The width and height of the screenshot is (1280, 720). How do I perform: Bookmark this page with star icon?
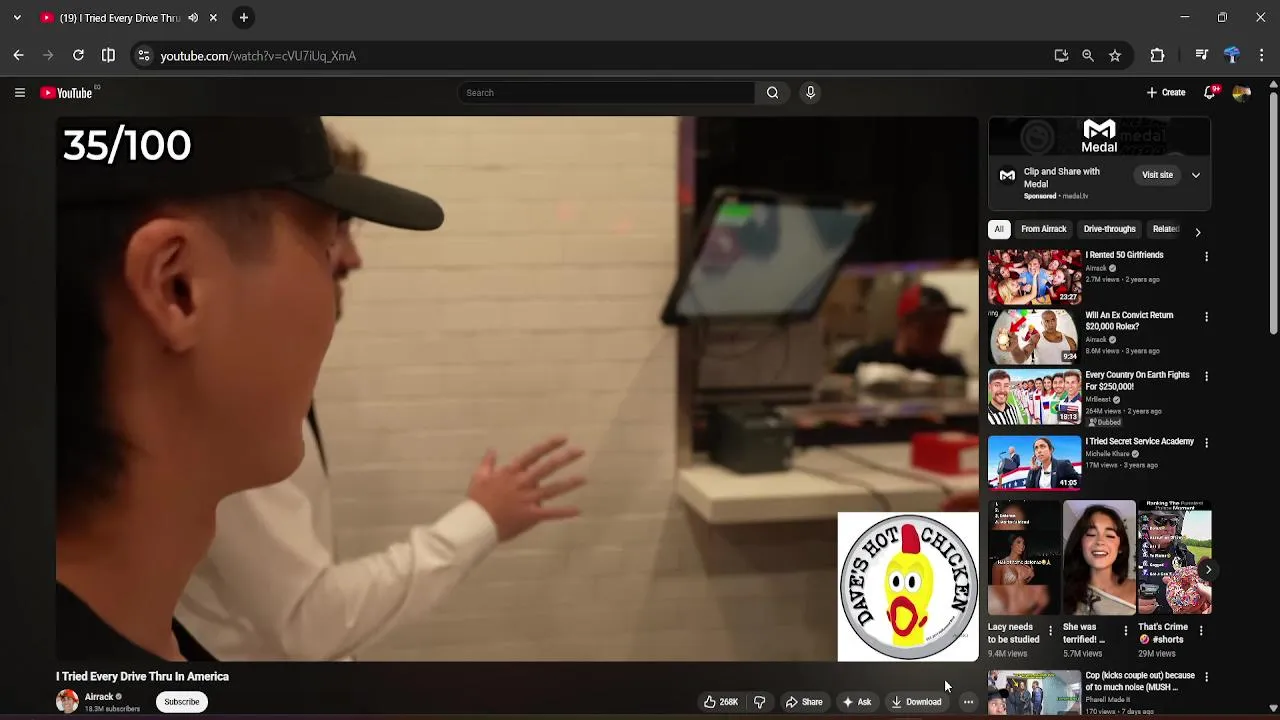(x=1115, y=56)
